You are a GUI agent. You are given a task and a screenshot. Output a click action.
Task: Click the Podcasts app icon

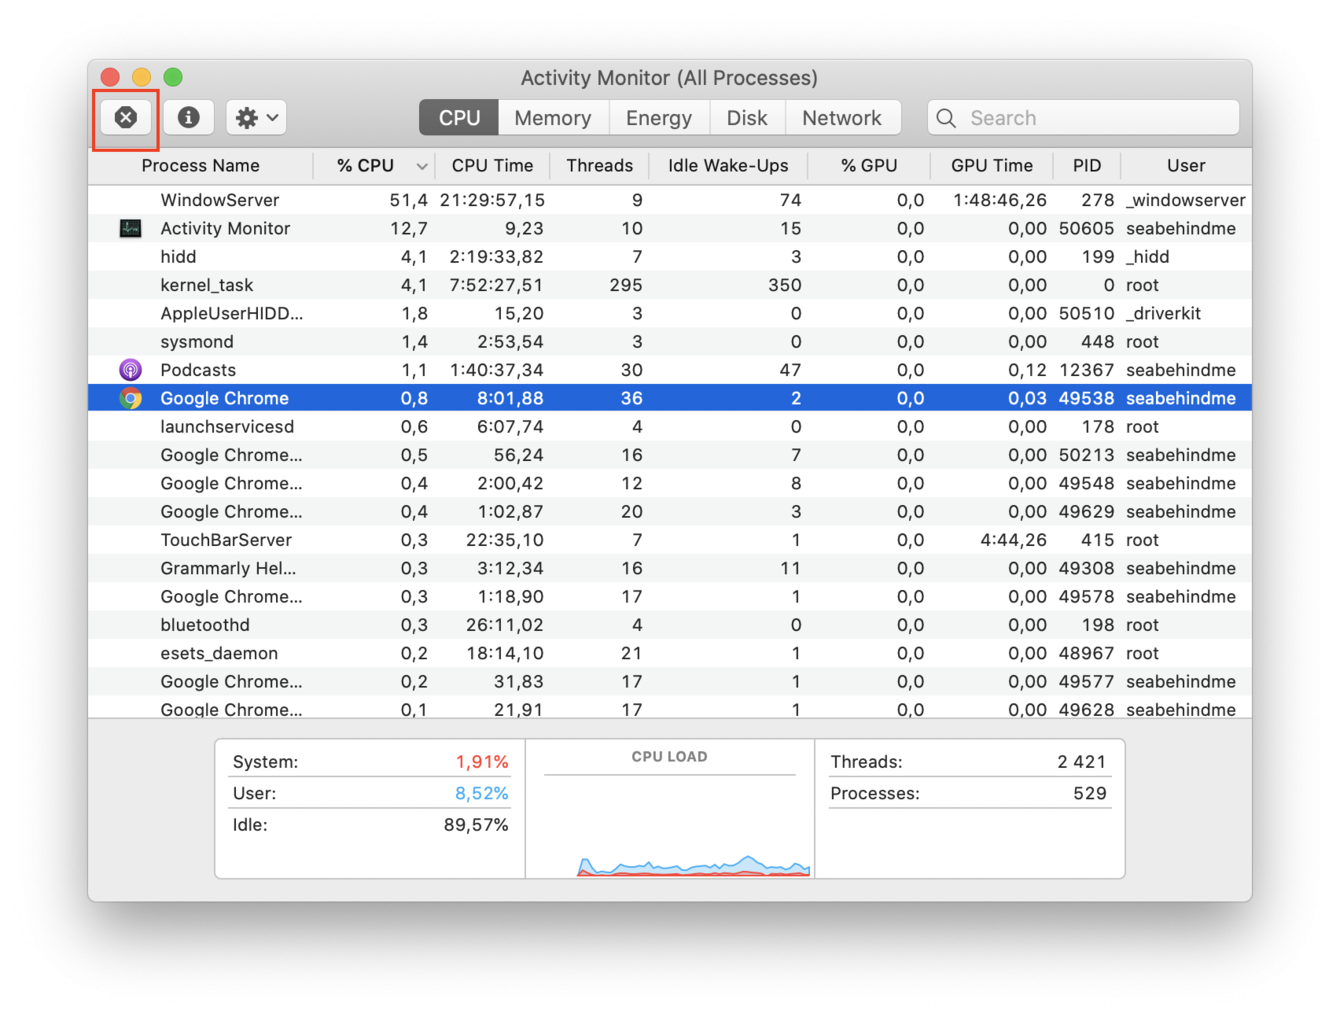click(x=130, y=369)
